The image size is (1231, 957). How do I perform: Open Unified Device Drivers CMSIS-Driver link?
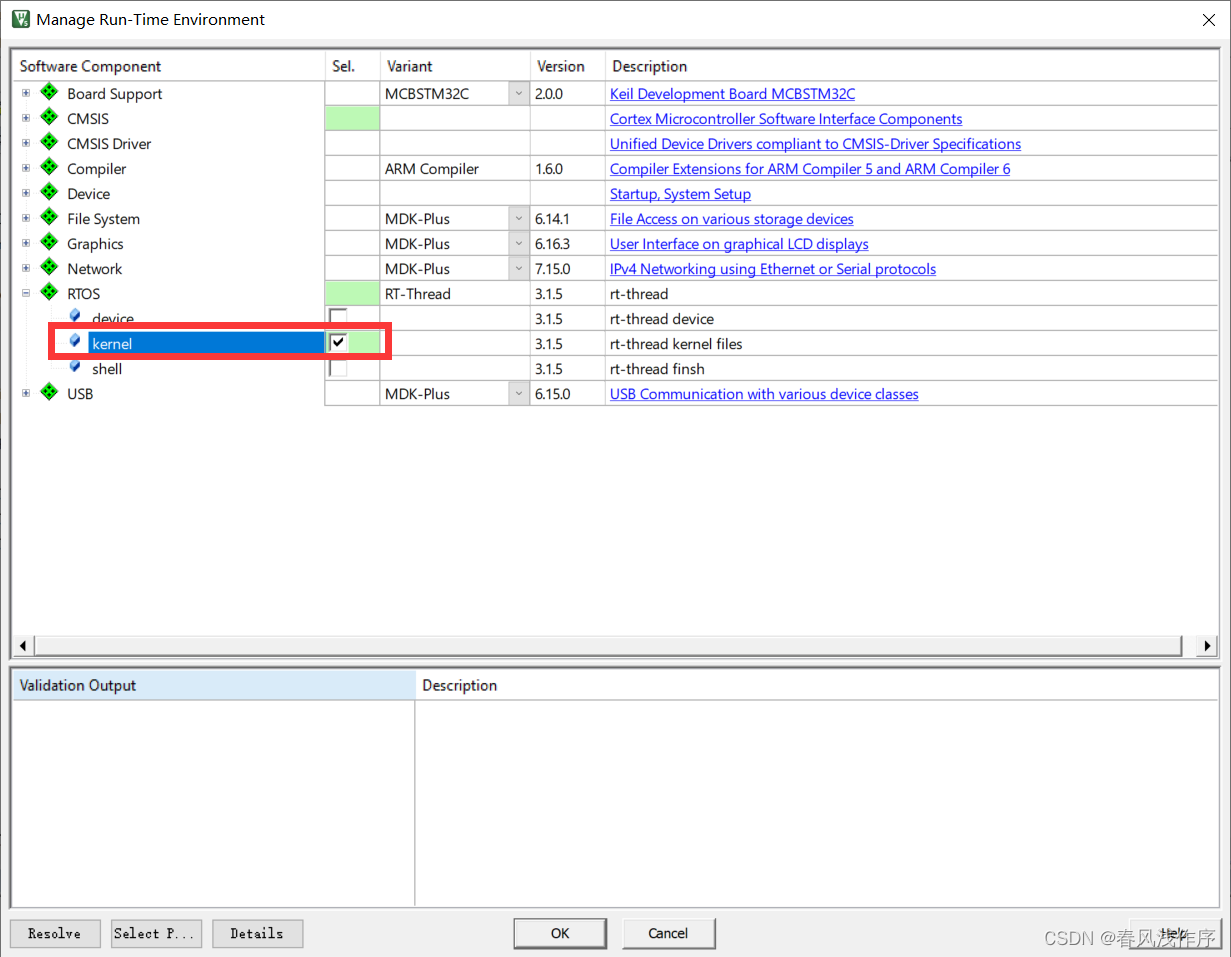pos(815,144)
